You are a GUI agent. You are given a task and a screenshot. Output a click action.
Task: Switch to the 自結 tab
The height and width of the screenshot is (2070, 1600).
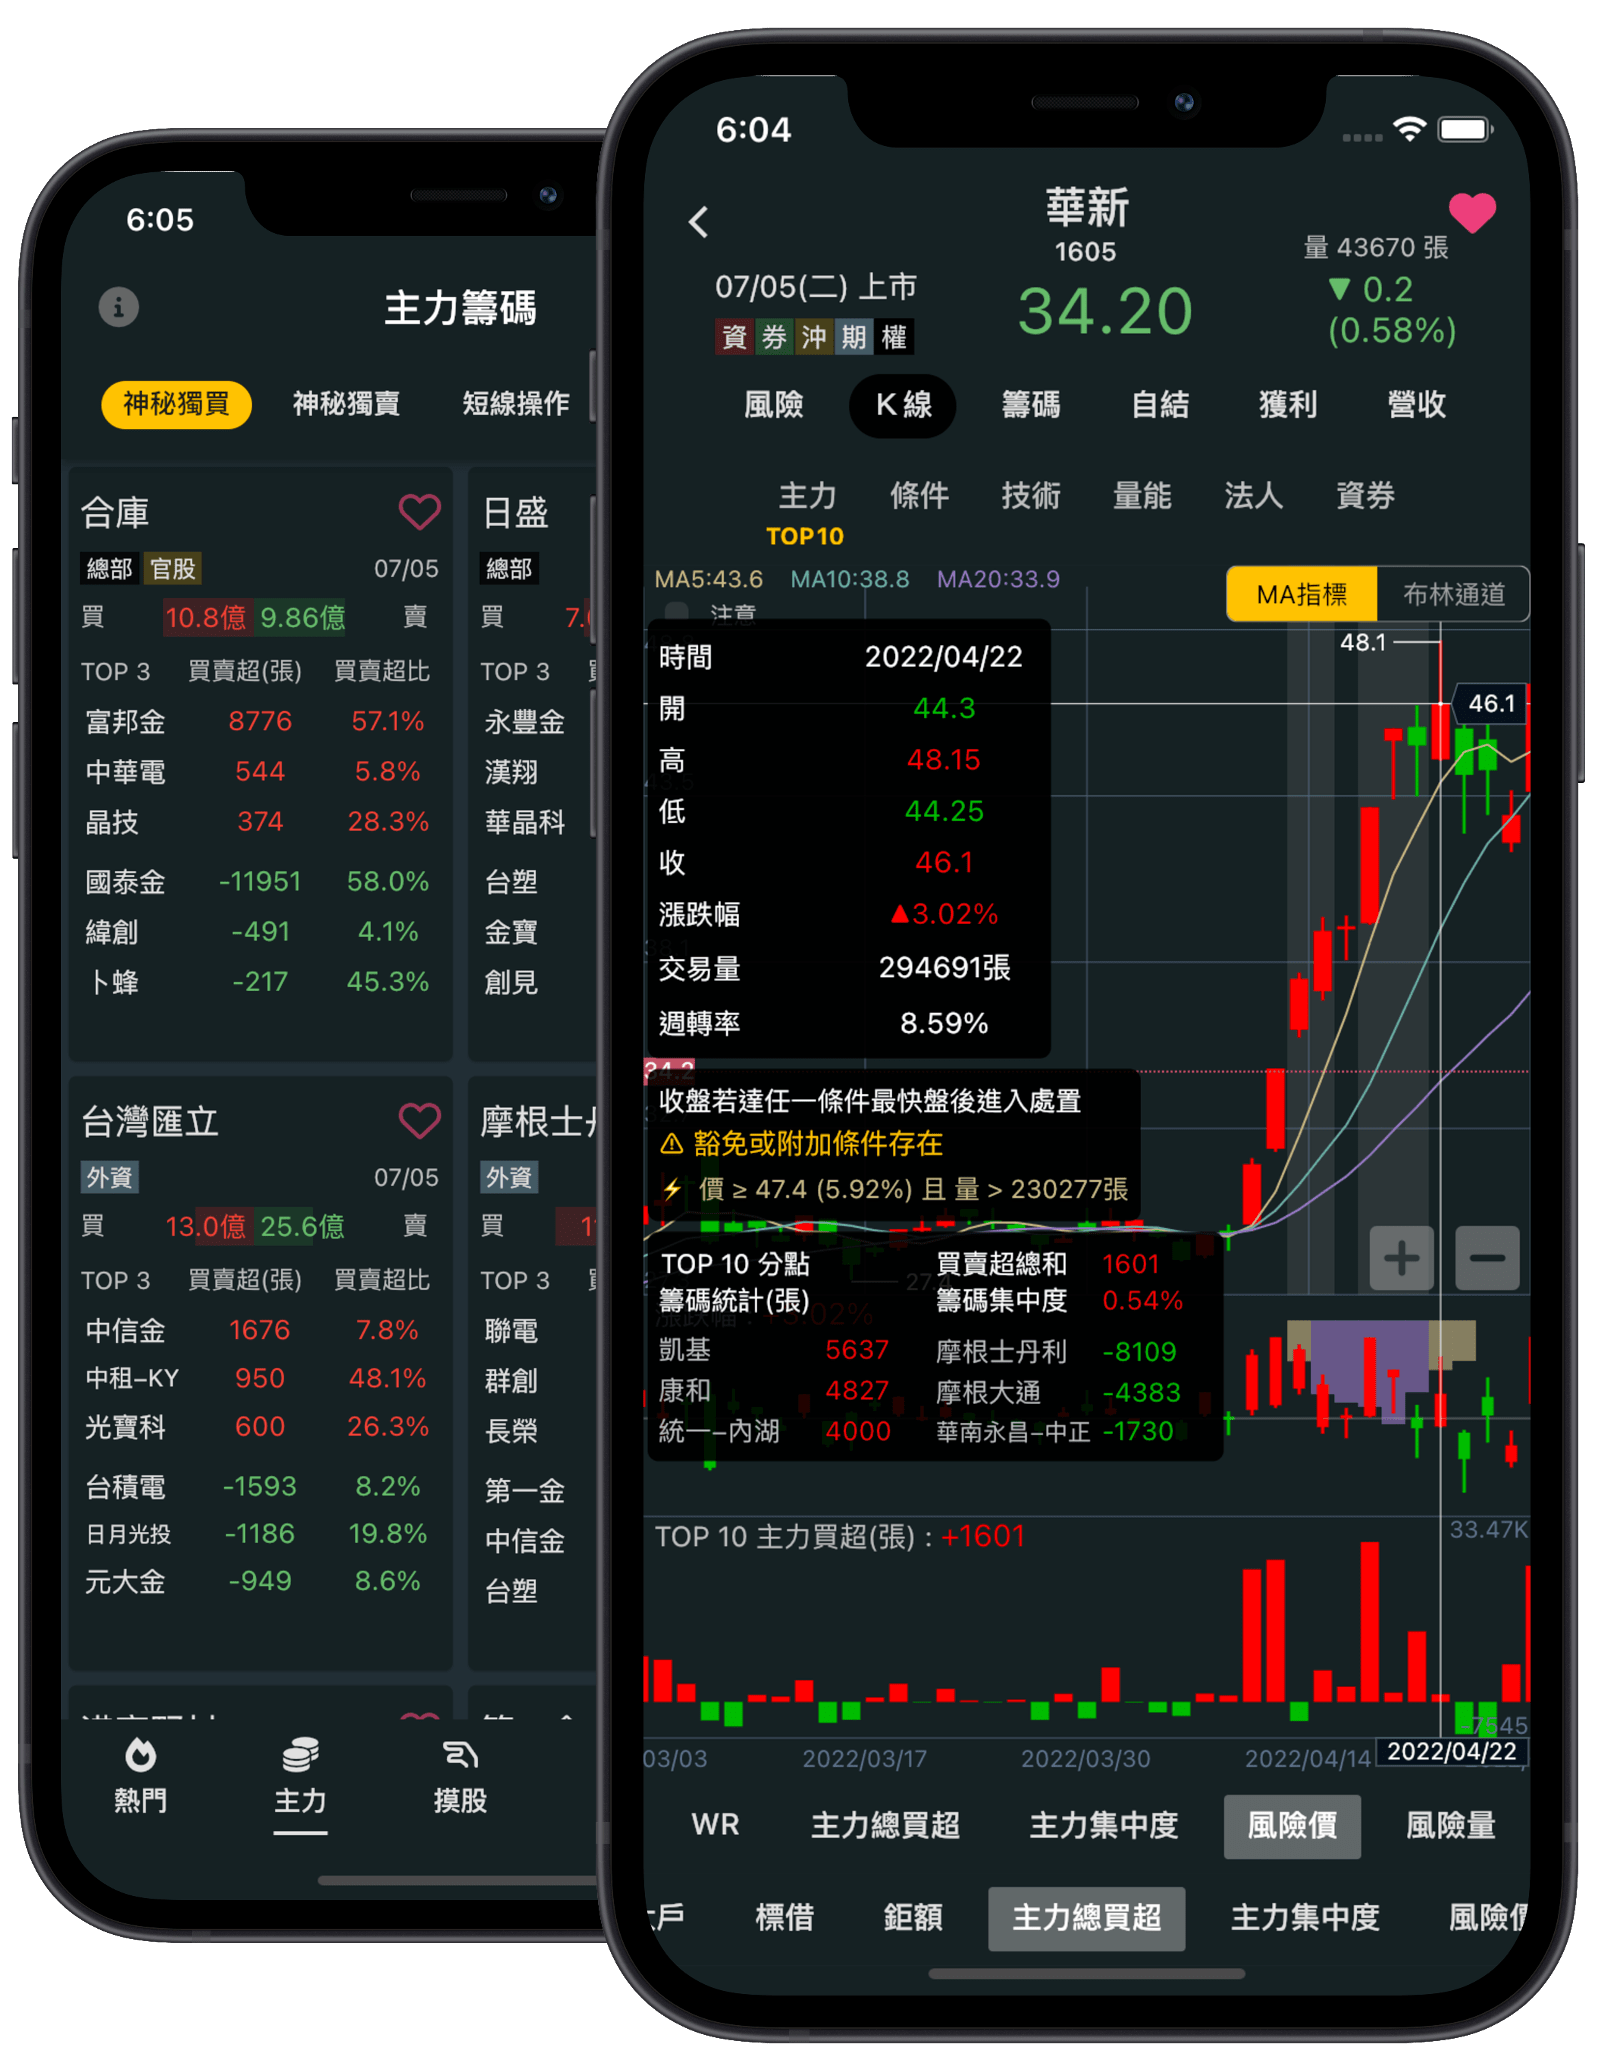coord(1160,405)
